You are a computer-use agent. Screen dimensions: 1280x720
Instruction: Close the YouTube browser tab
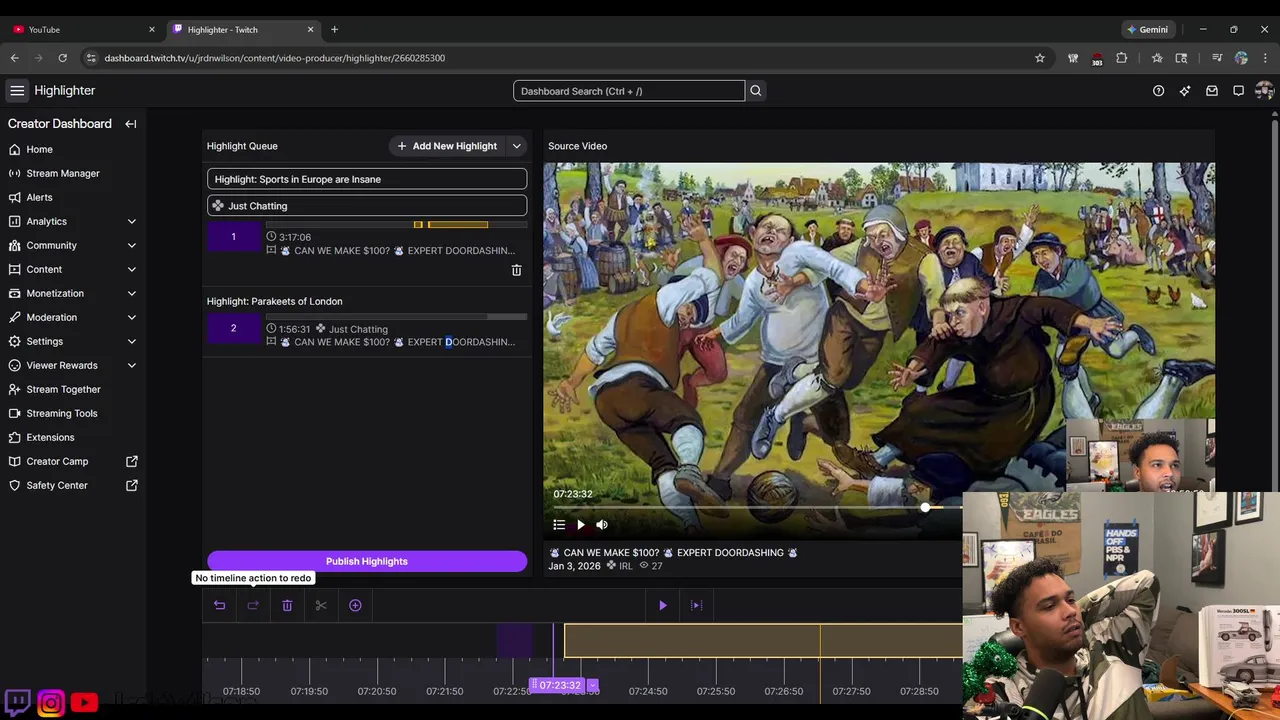(x=152, y=30)
